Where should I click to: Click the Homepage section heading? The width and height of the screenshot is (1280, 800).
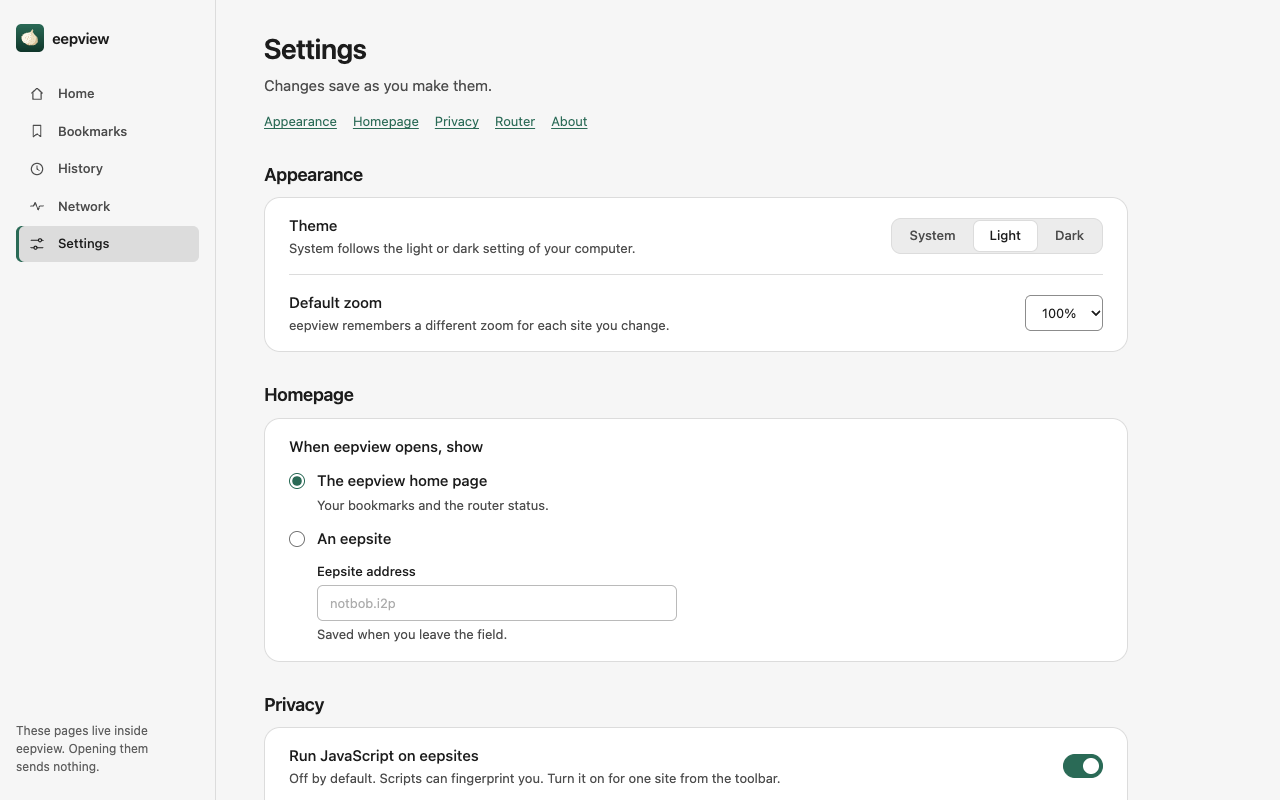309,395
